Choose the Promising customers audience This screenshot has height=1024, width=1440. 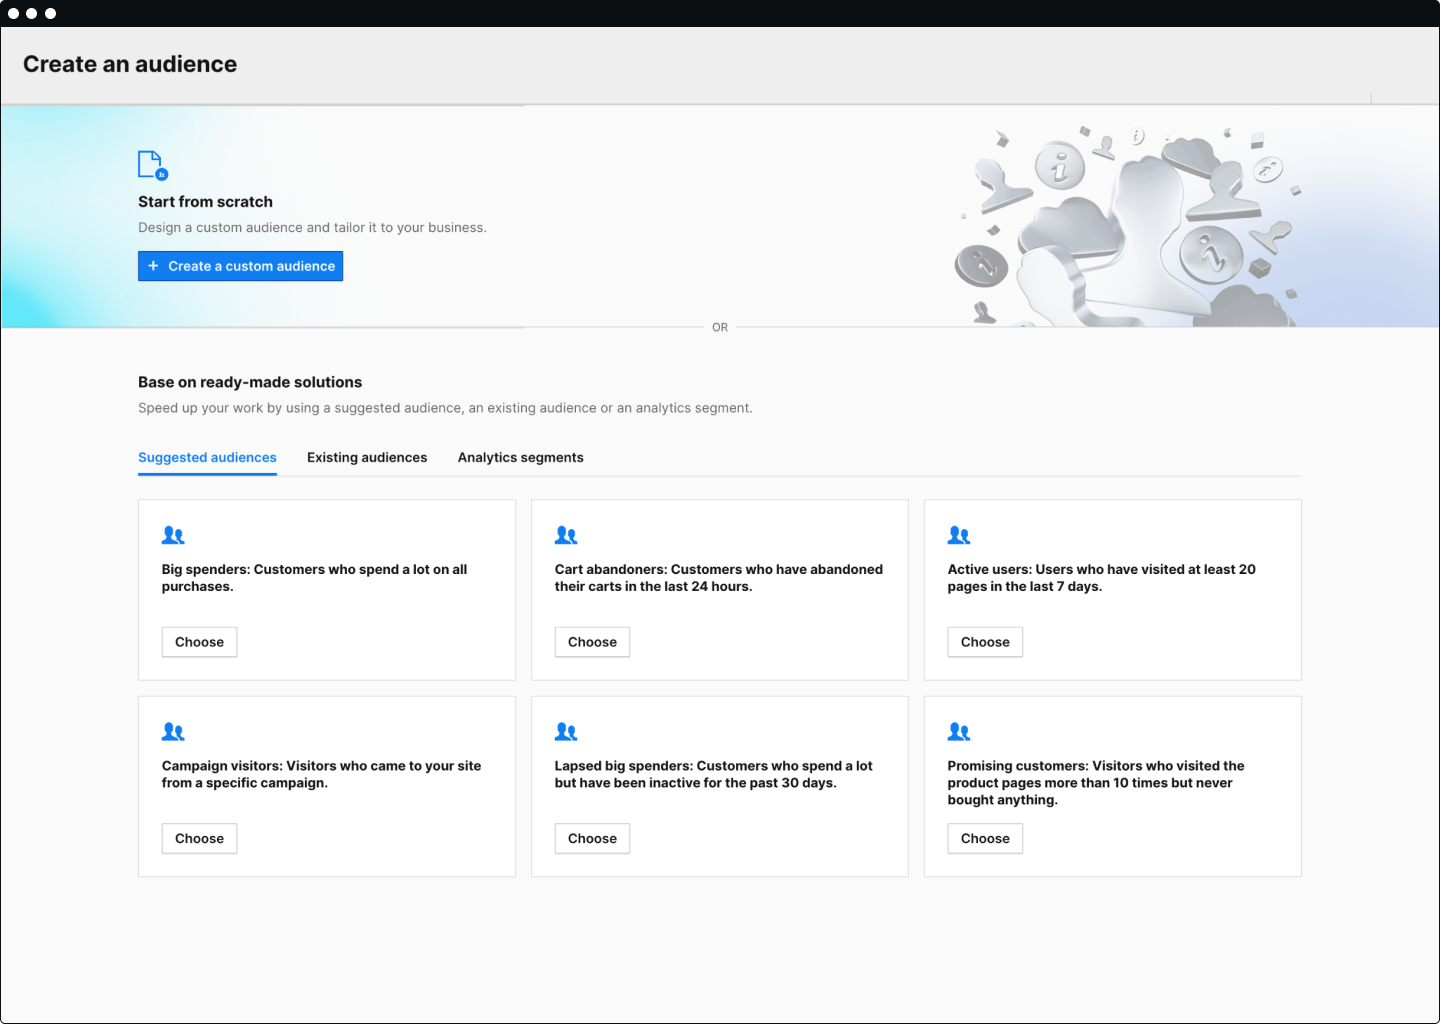[985, 839]
